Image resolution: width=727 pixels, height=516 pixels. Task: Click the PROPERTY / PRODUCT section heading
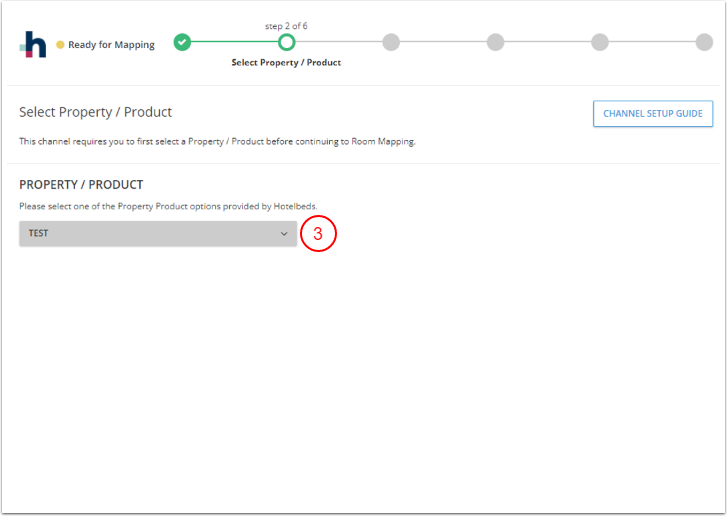click(81, 185)
